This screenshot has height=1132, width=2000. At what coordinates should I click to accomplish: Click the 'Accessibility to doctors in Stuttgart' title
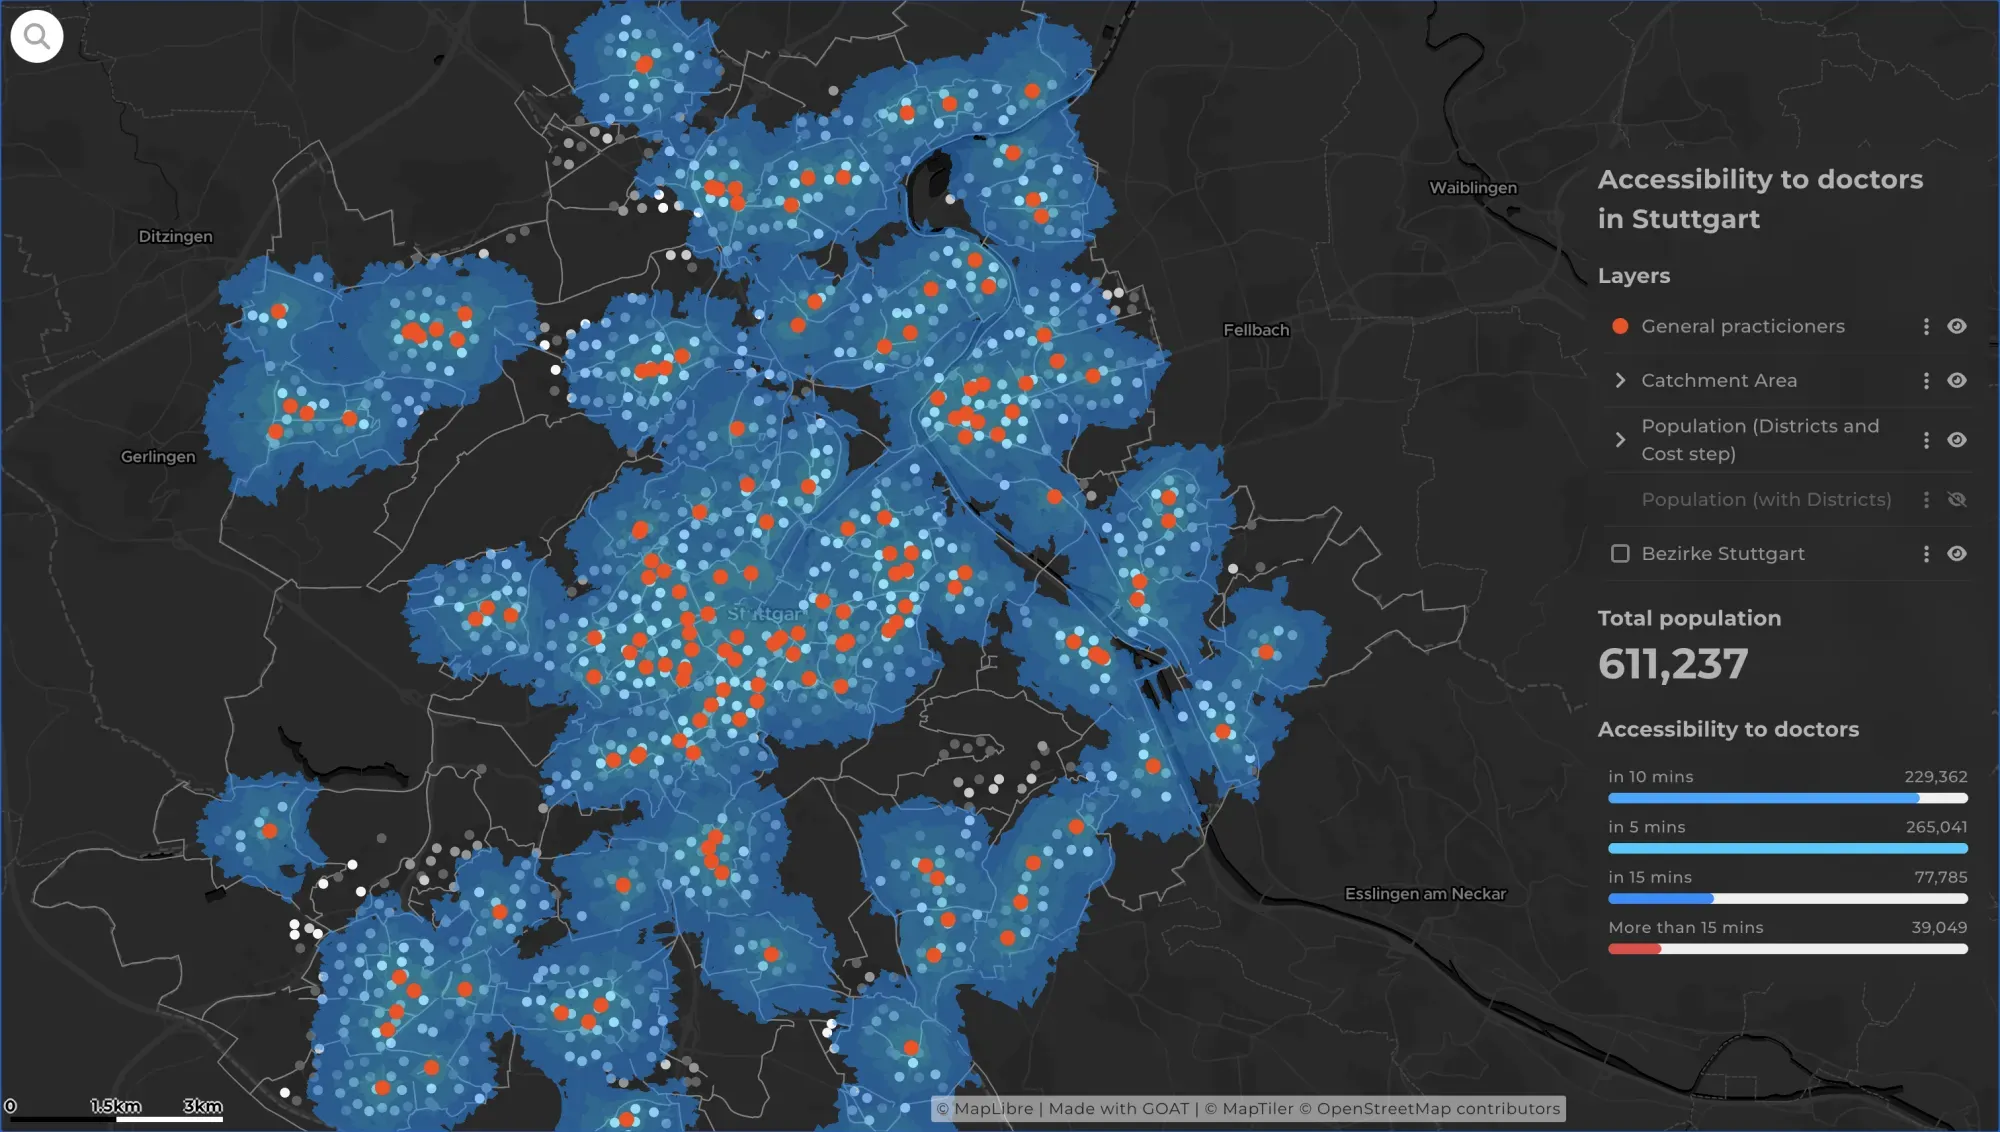(1760, 199)
